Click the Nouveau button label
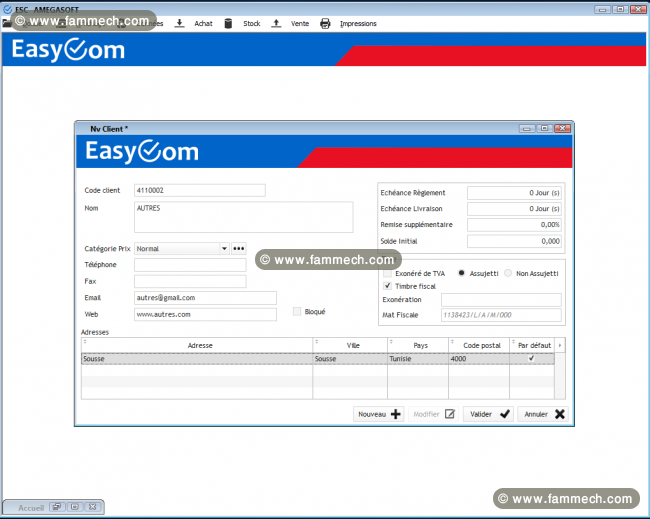Viewport: 650px width, 519px height. click(x=372, y=414)
